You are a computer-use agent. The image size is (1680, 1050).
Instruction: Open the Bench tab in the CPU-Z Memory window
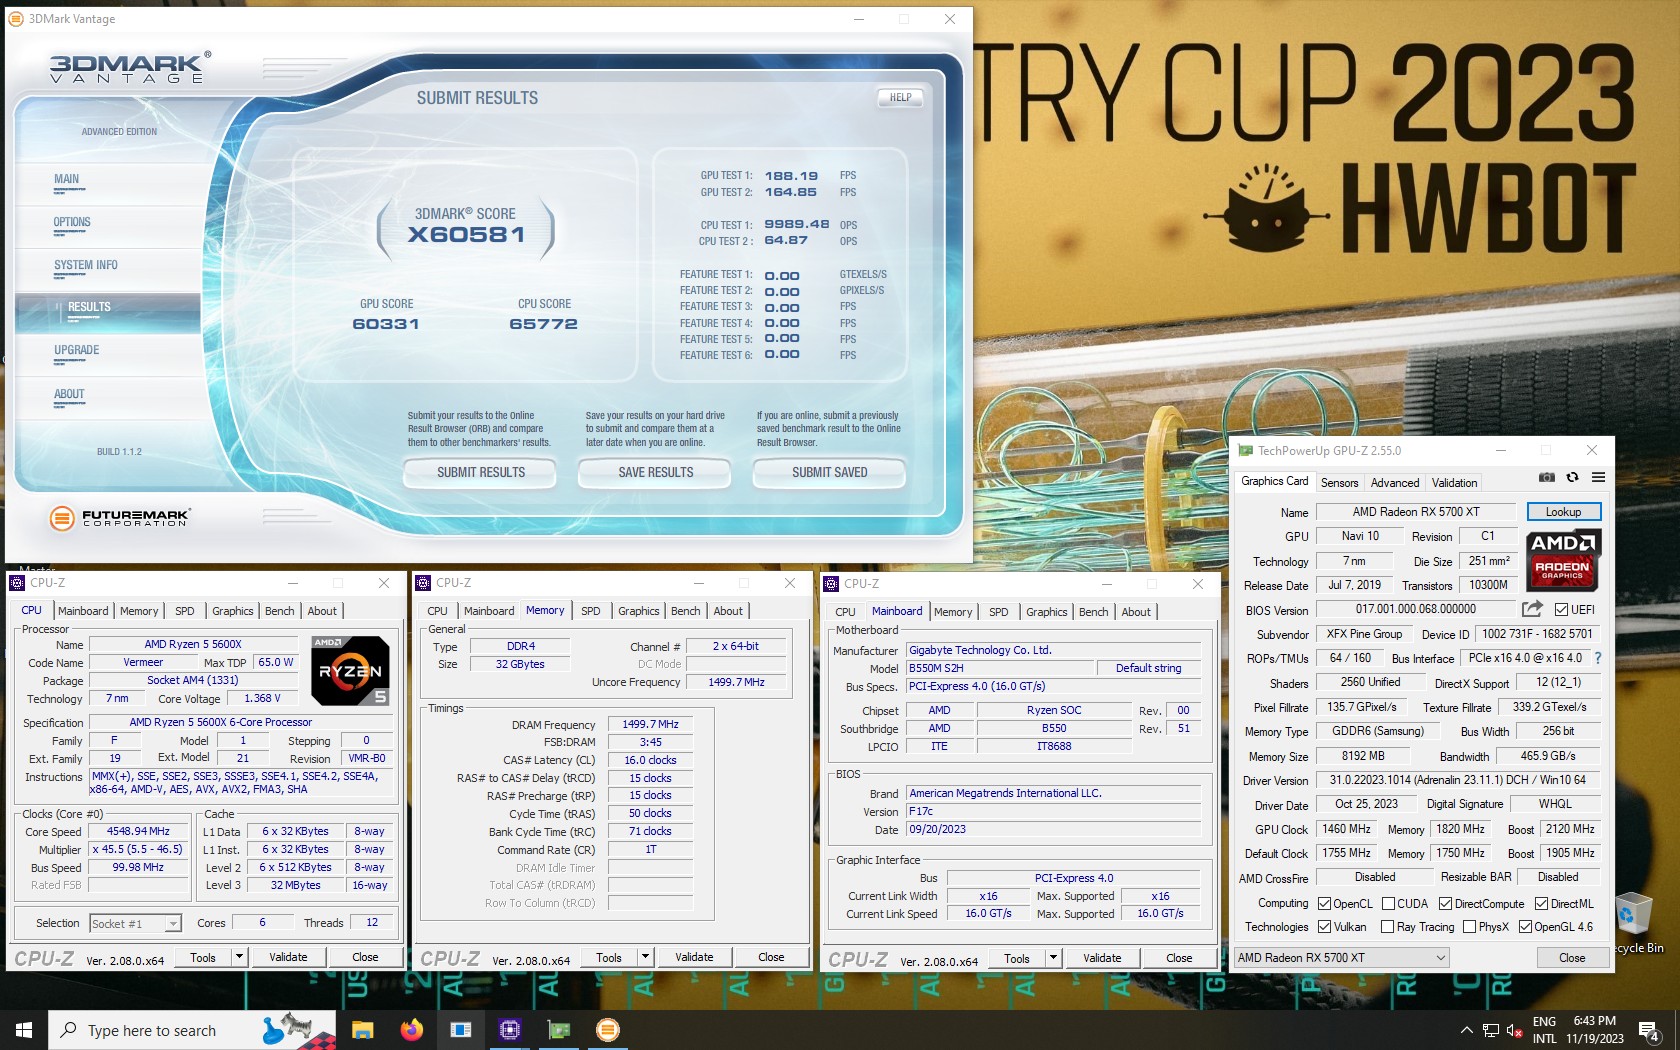685,610
